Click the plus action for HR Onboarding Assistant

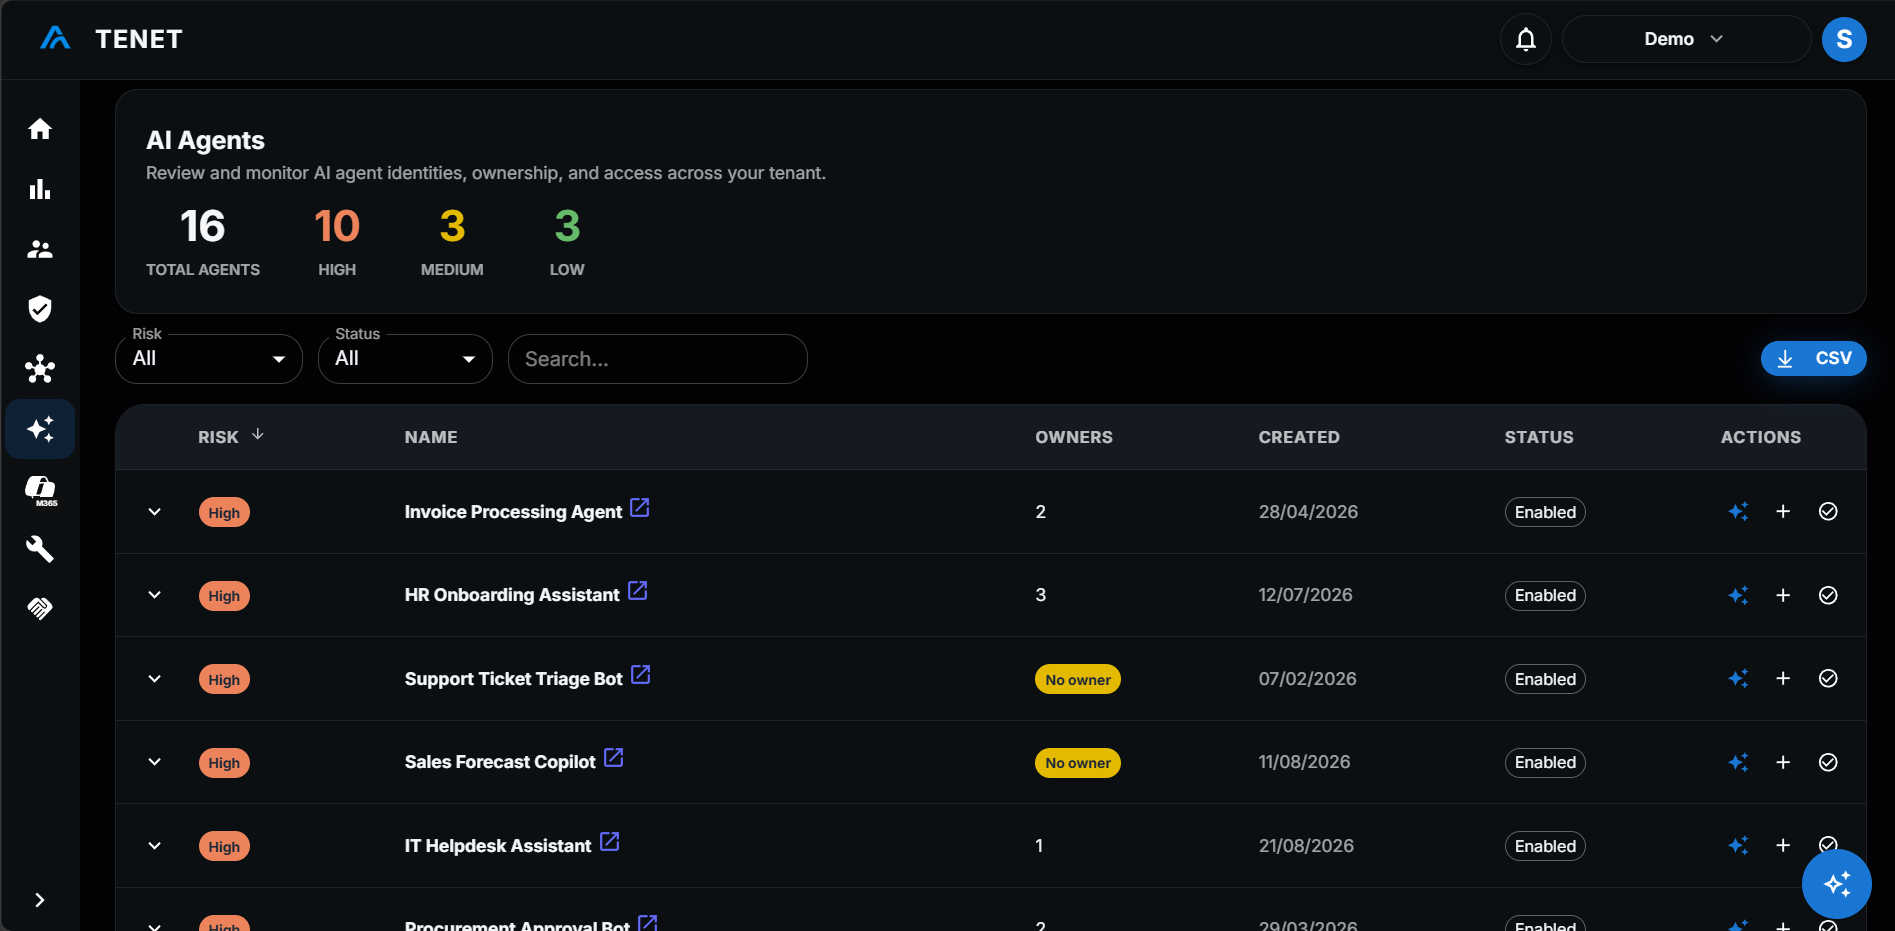[1782, 595]
